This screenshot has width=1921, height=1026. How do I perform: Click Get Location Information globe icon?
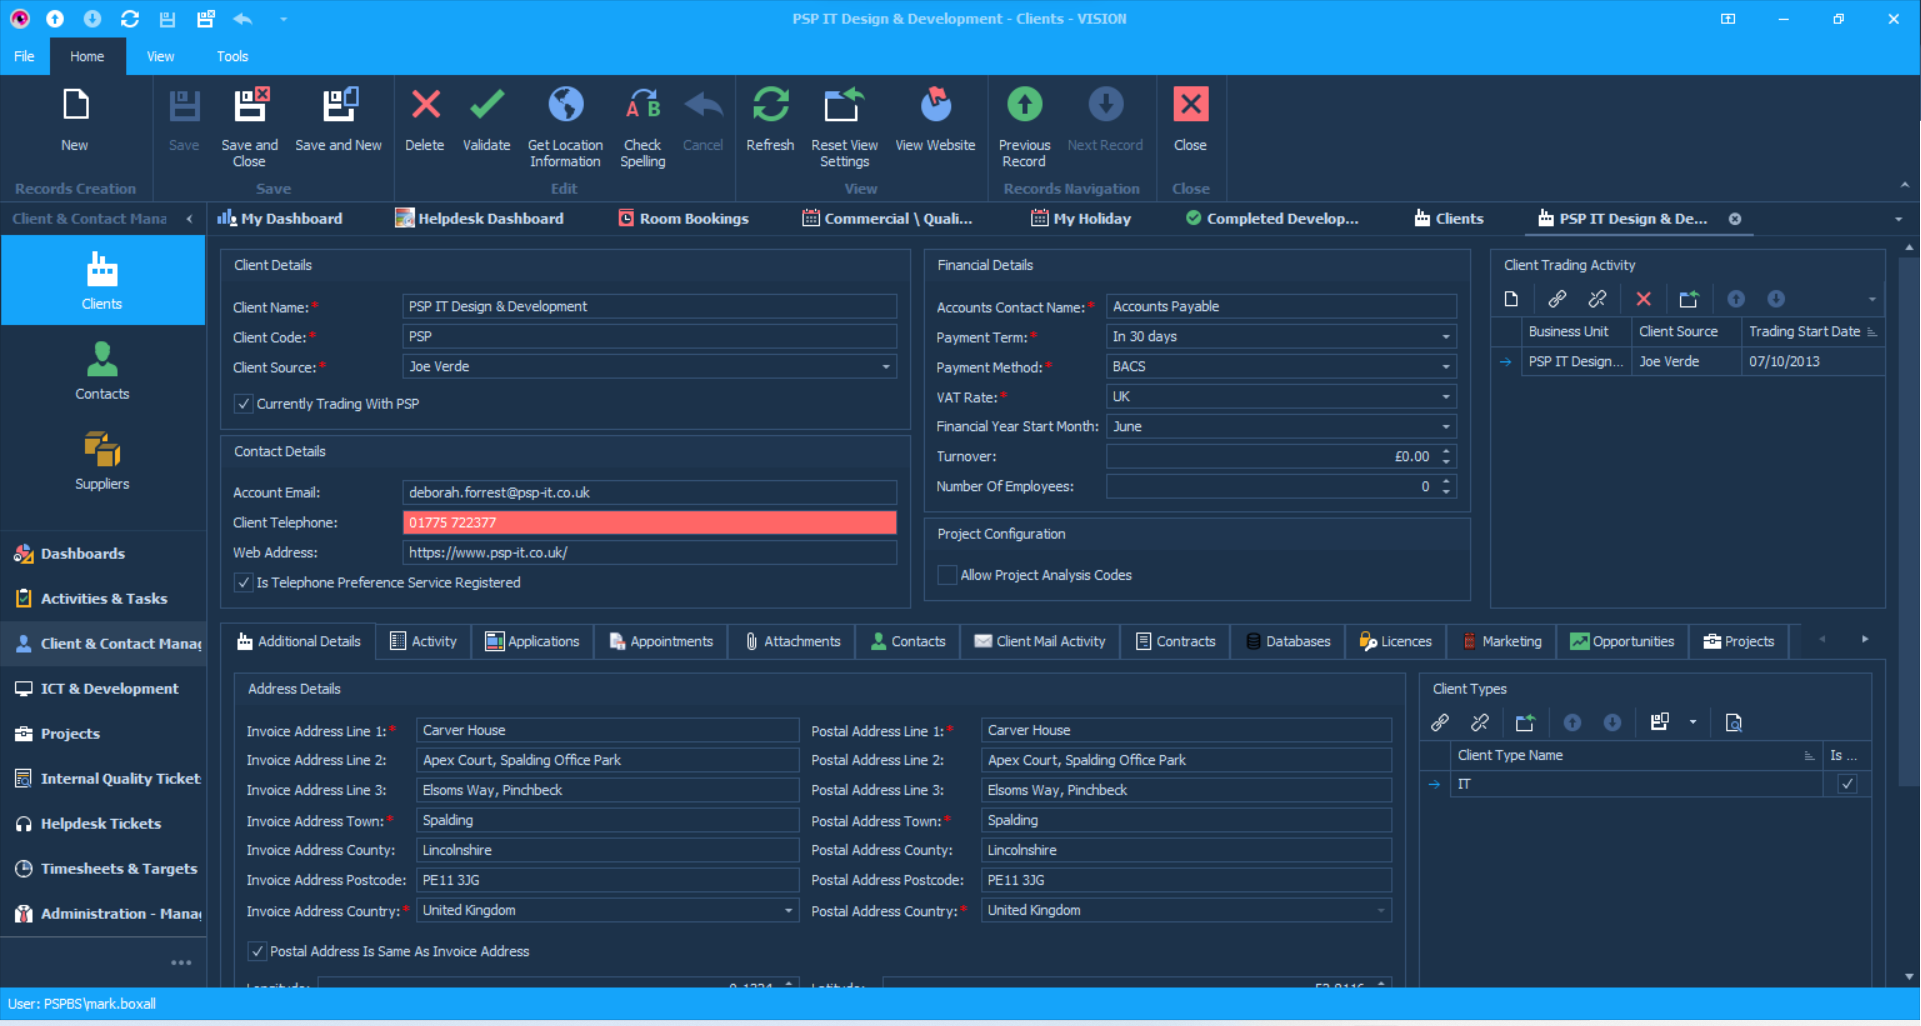(x=565, y=105)
